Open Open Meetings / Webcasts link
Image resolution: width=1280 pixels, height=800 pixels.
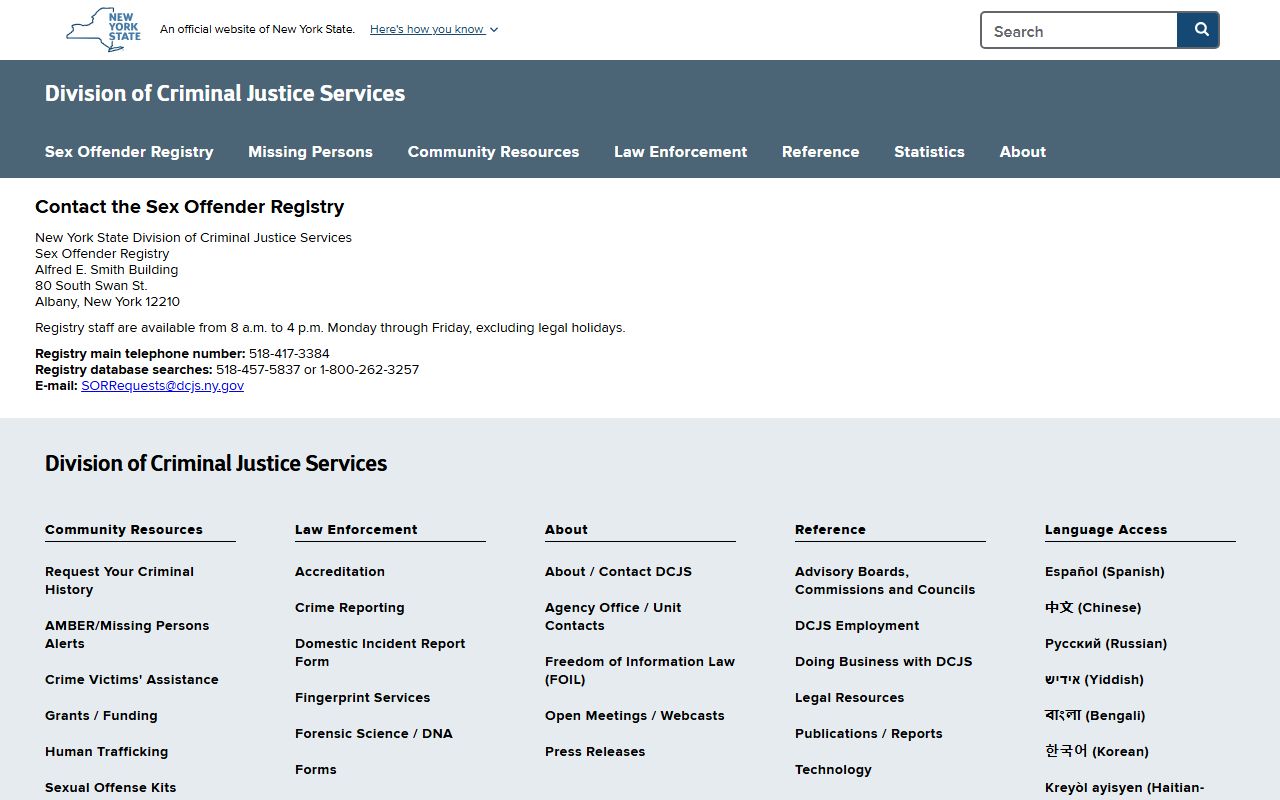634,715
